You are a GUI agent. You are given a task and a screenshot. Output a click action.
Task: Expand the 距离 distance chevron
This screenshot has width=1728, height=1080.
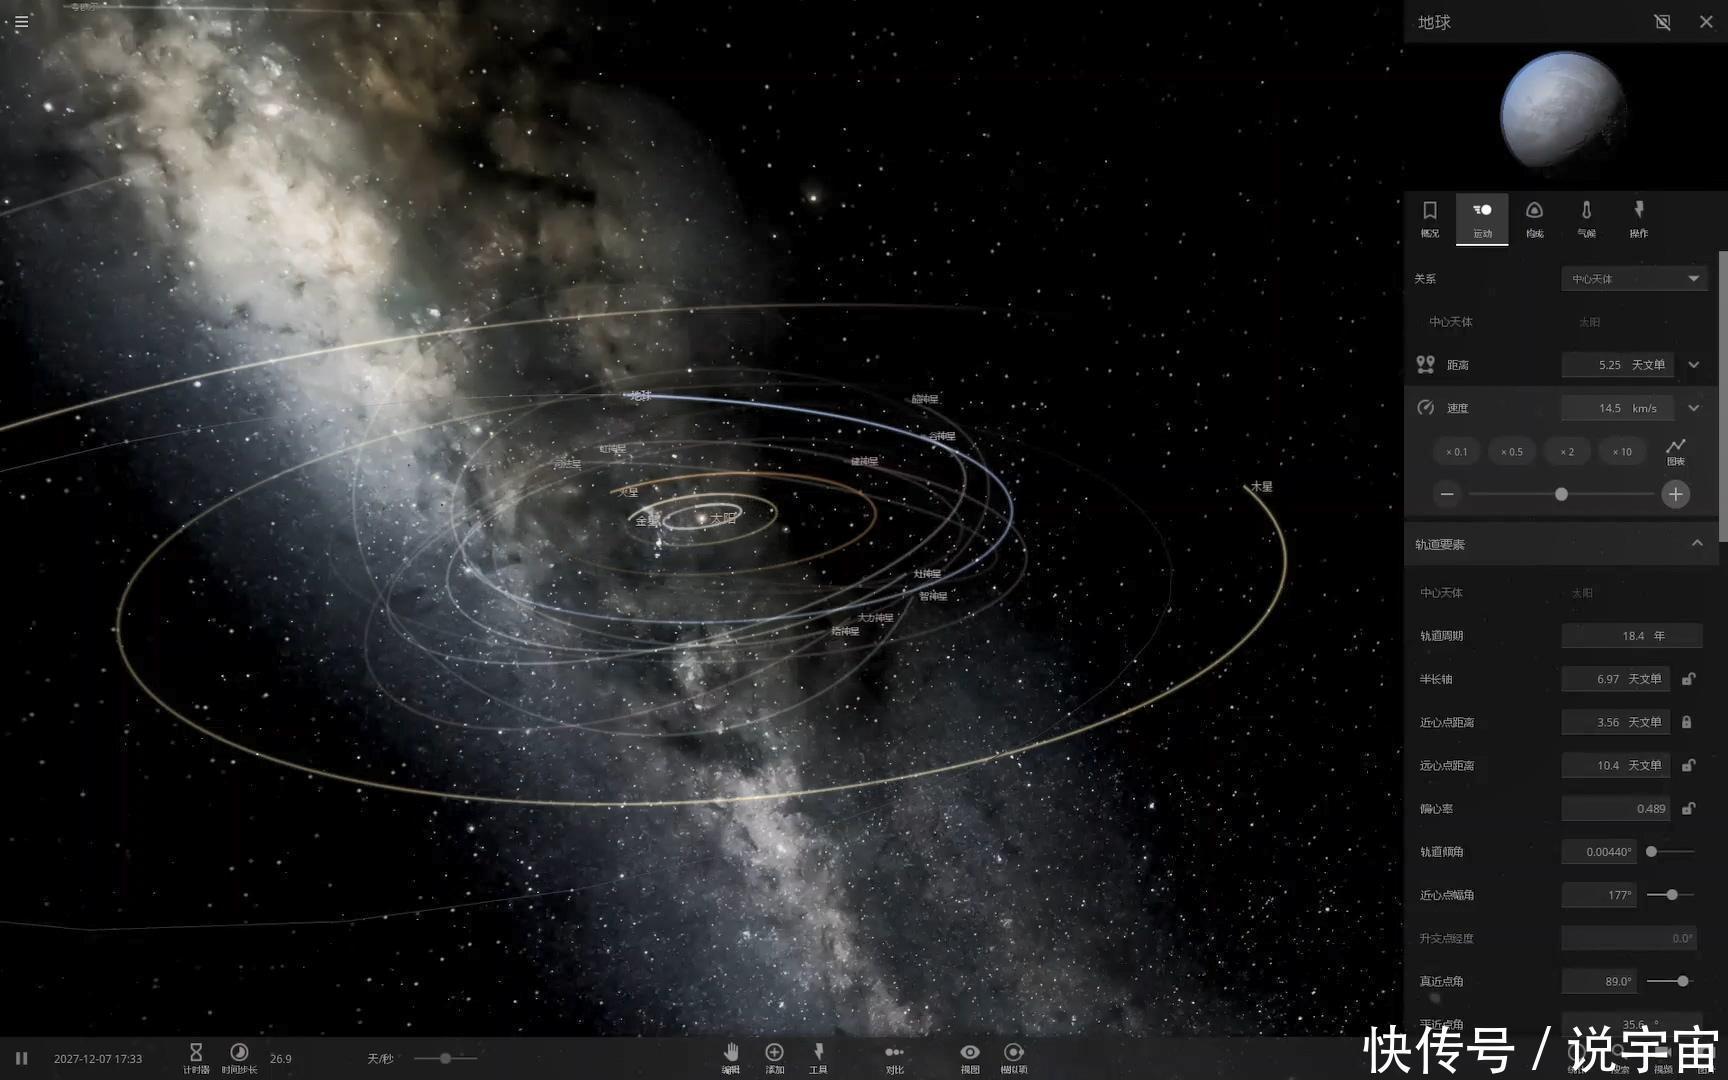click(x=1694, y=365)
